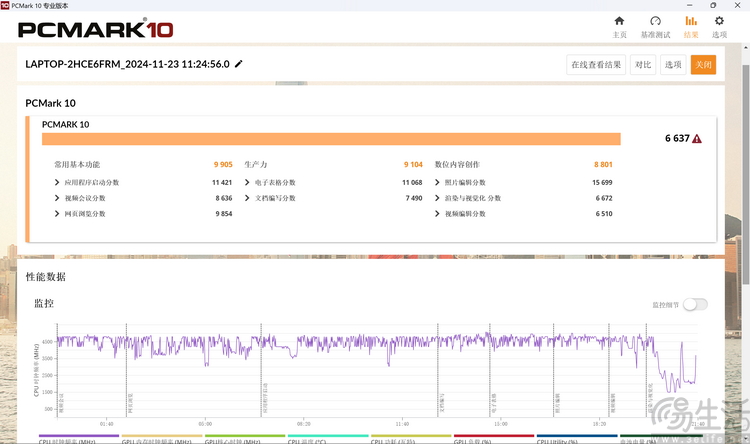Click blue CPU Utility legend line
Viewport: 750px width, 444px height.
pyautogui.click(x=577, y=436)
